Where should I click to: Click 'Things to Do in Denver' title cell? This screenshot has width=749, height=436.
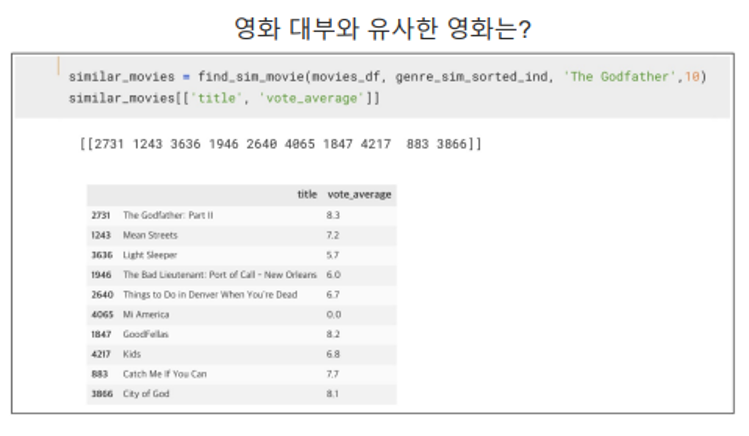click(x=210, y=295)
